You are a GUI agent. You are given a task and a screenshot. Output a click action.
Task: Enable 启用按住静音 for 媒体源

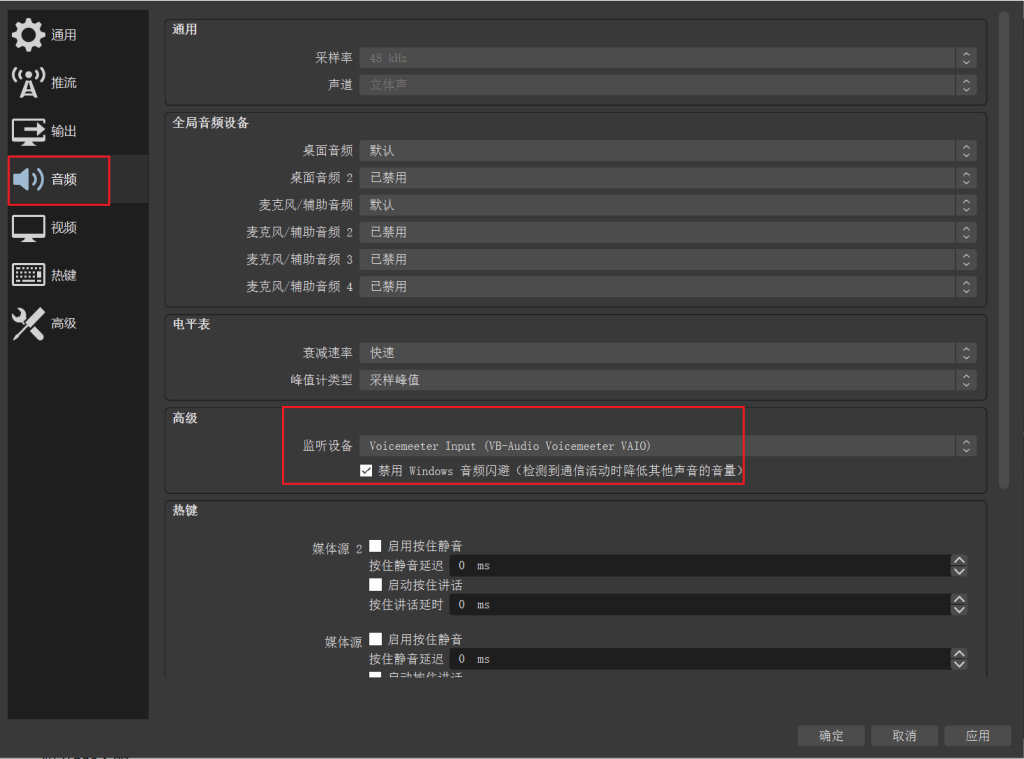click(x=376, y=639)
